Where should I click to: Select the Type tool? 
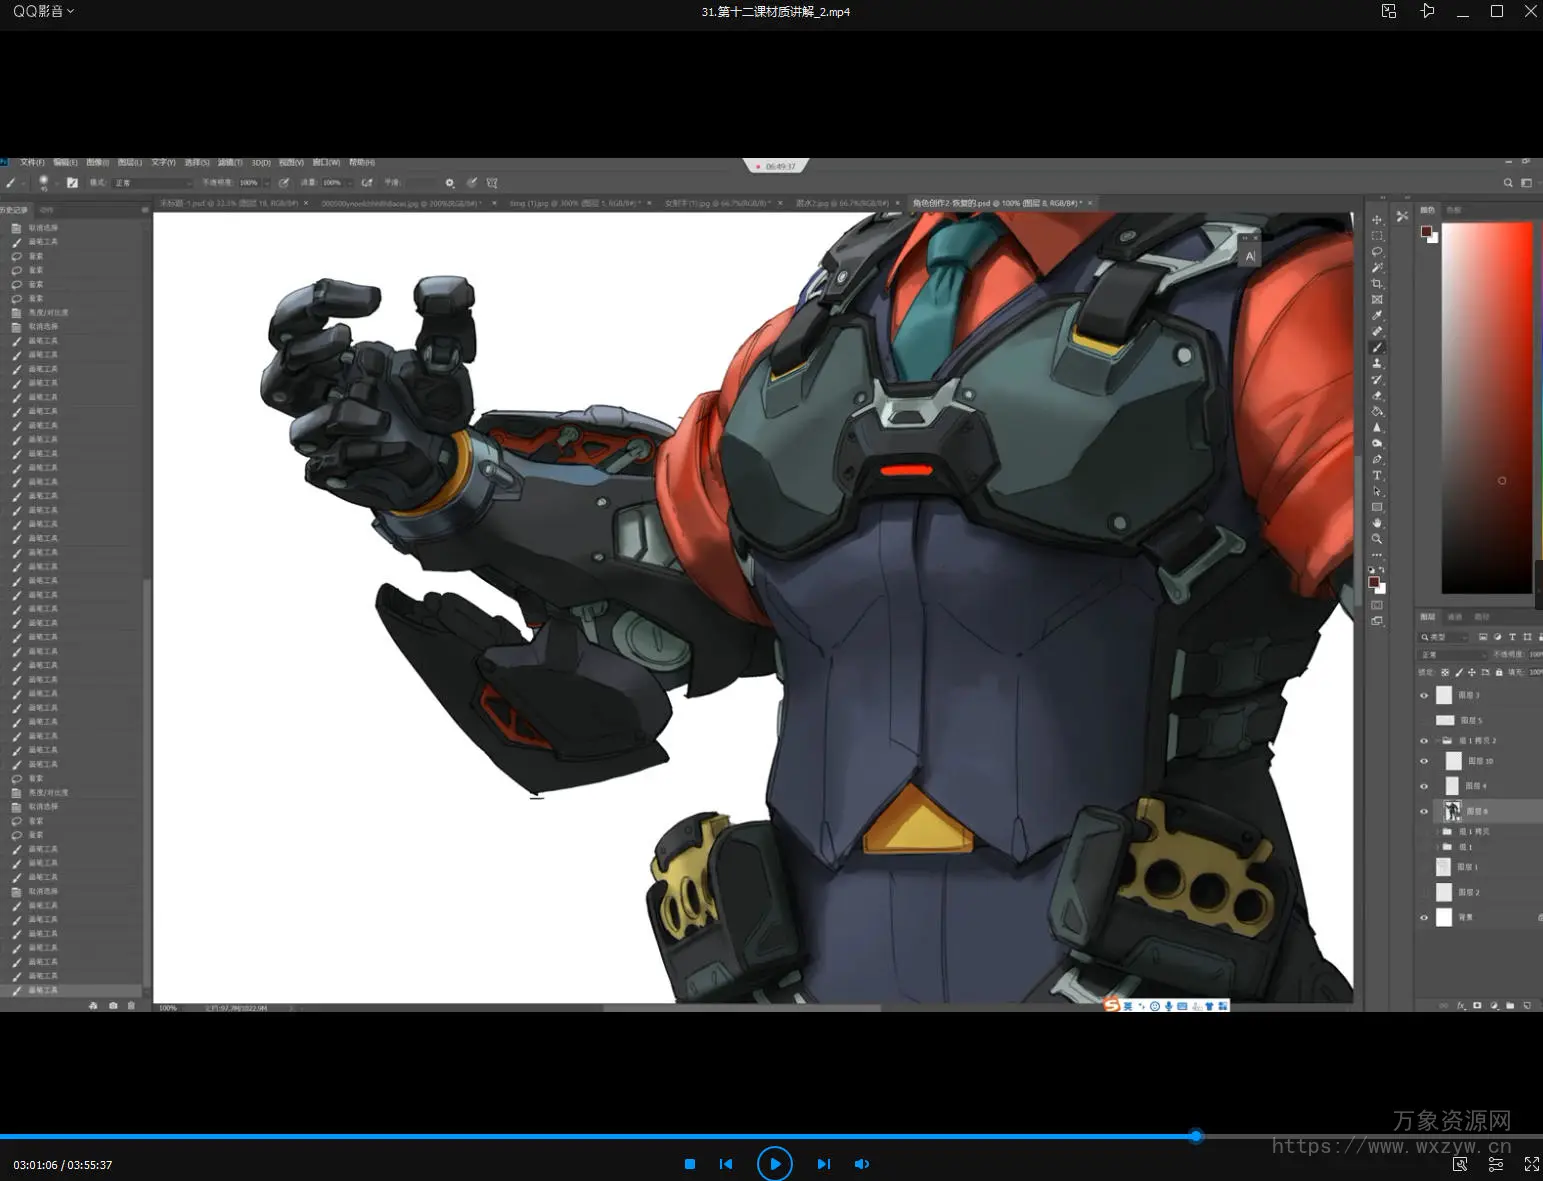(x=1377, y=475)
